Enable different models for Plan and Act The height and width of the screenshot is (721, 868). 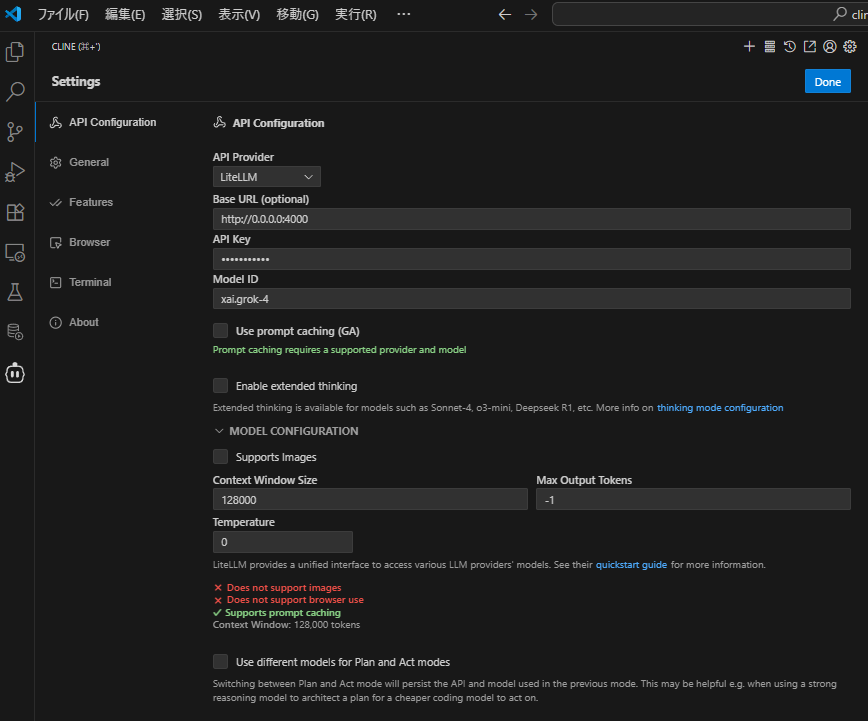click(x=220, y=661)
